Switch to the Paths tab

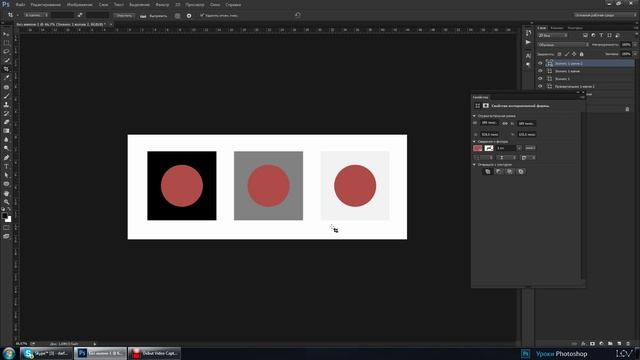click(x=575, y=28)
